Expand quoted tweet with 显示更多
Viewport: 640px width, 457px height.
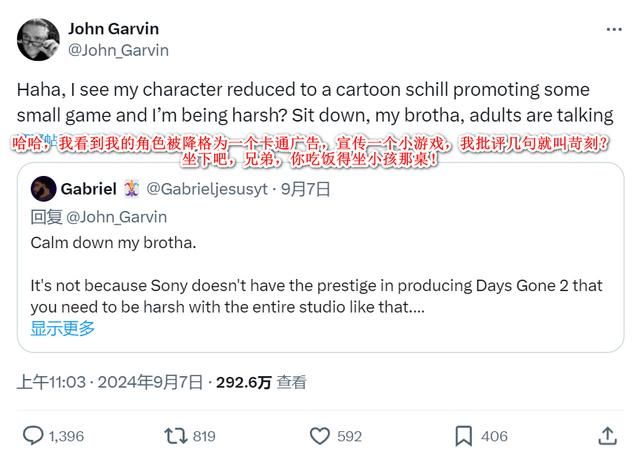click(x=63, y=328)
